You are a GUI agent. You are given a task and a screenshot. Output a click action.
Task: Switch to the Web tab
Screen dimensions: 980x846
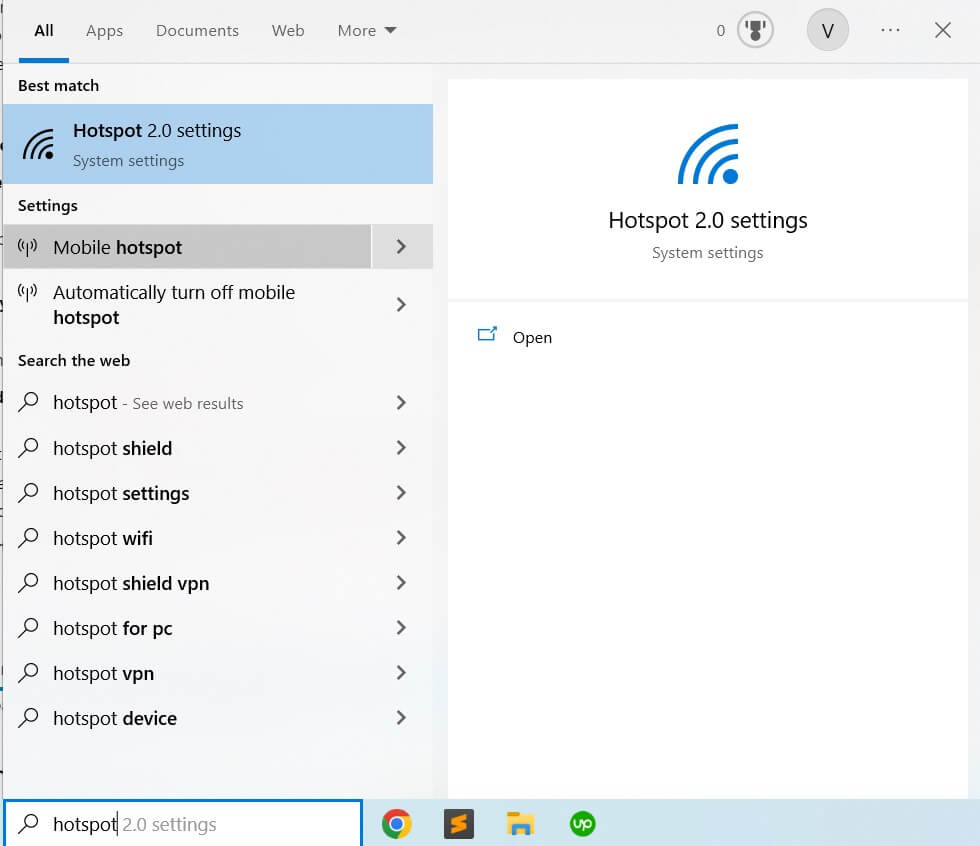coord(288,31)
